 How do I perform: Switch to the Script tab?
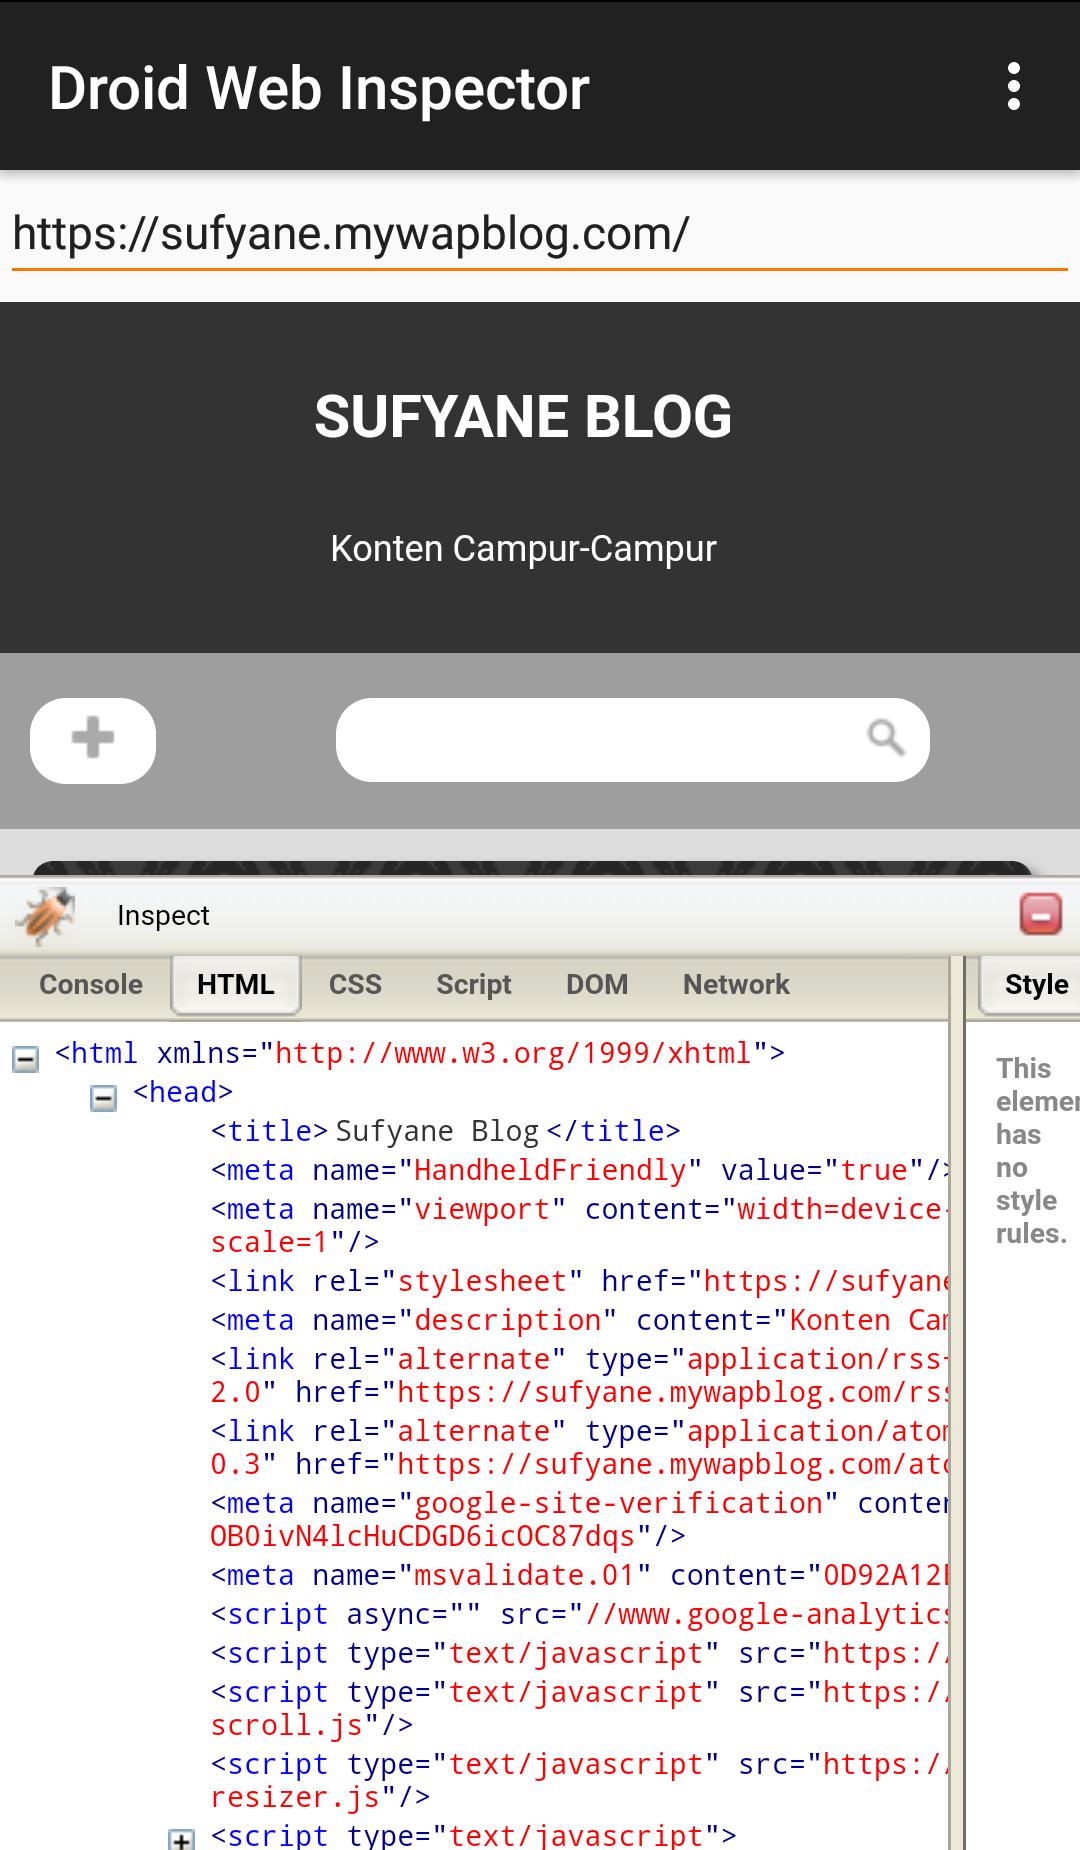(x=473, y=984)
